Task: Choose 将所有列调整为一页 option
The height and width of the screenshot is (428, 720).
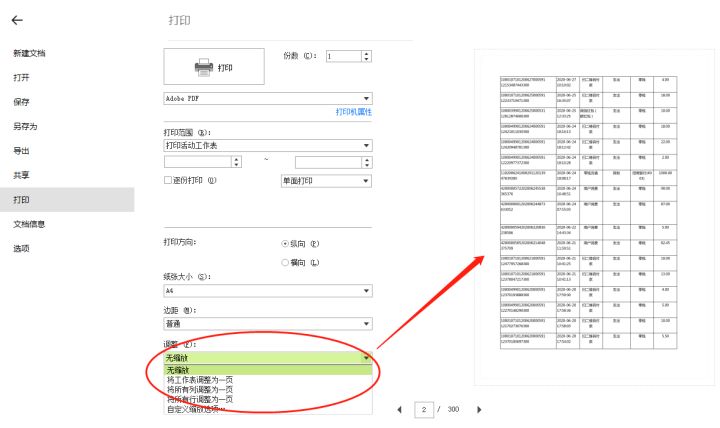Action: point(268,389)
